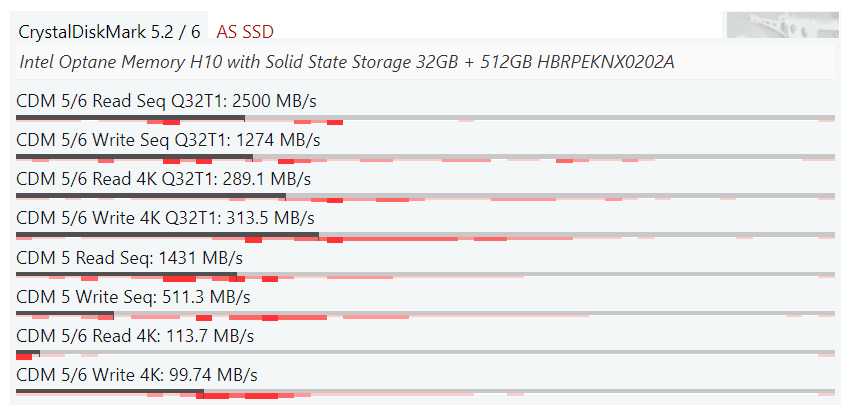Select the CDM 5/6 Read 4K: 113.7 label
861x419 pixels.
pyautogui.click(x=135, y=336)
